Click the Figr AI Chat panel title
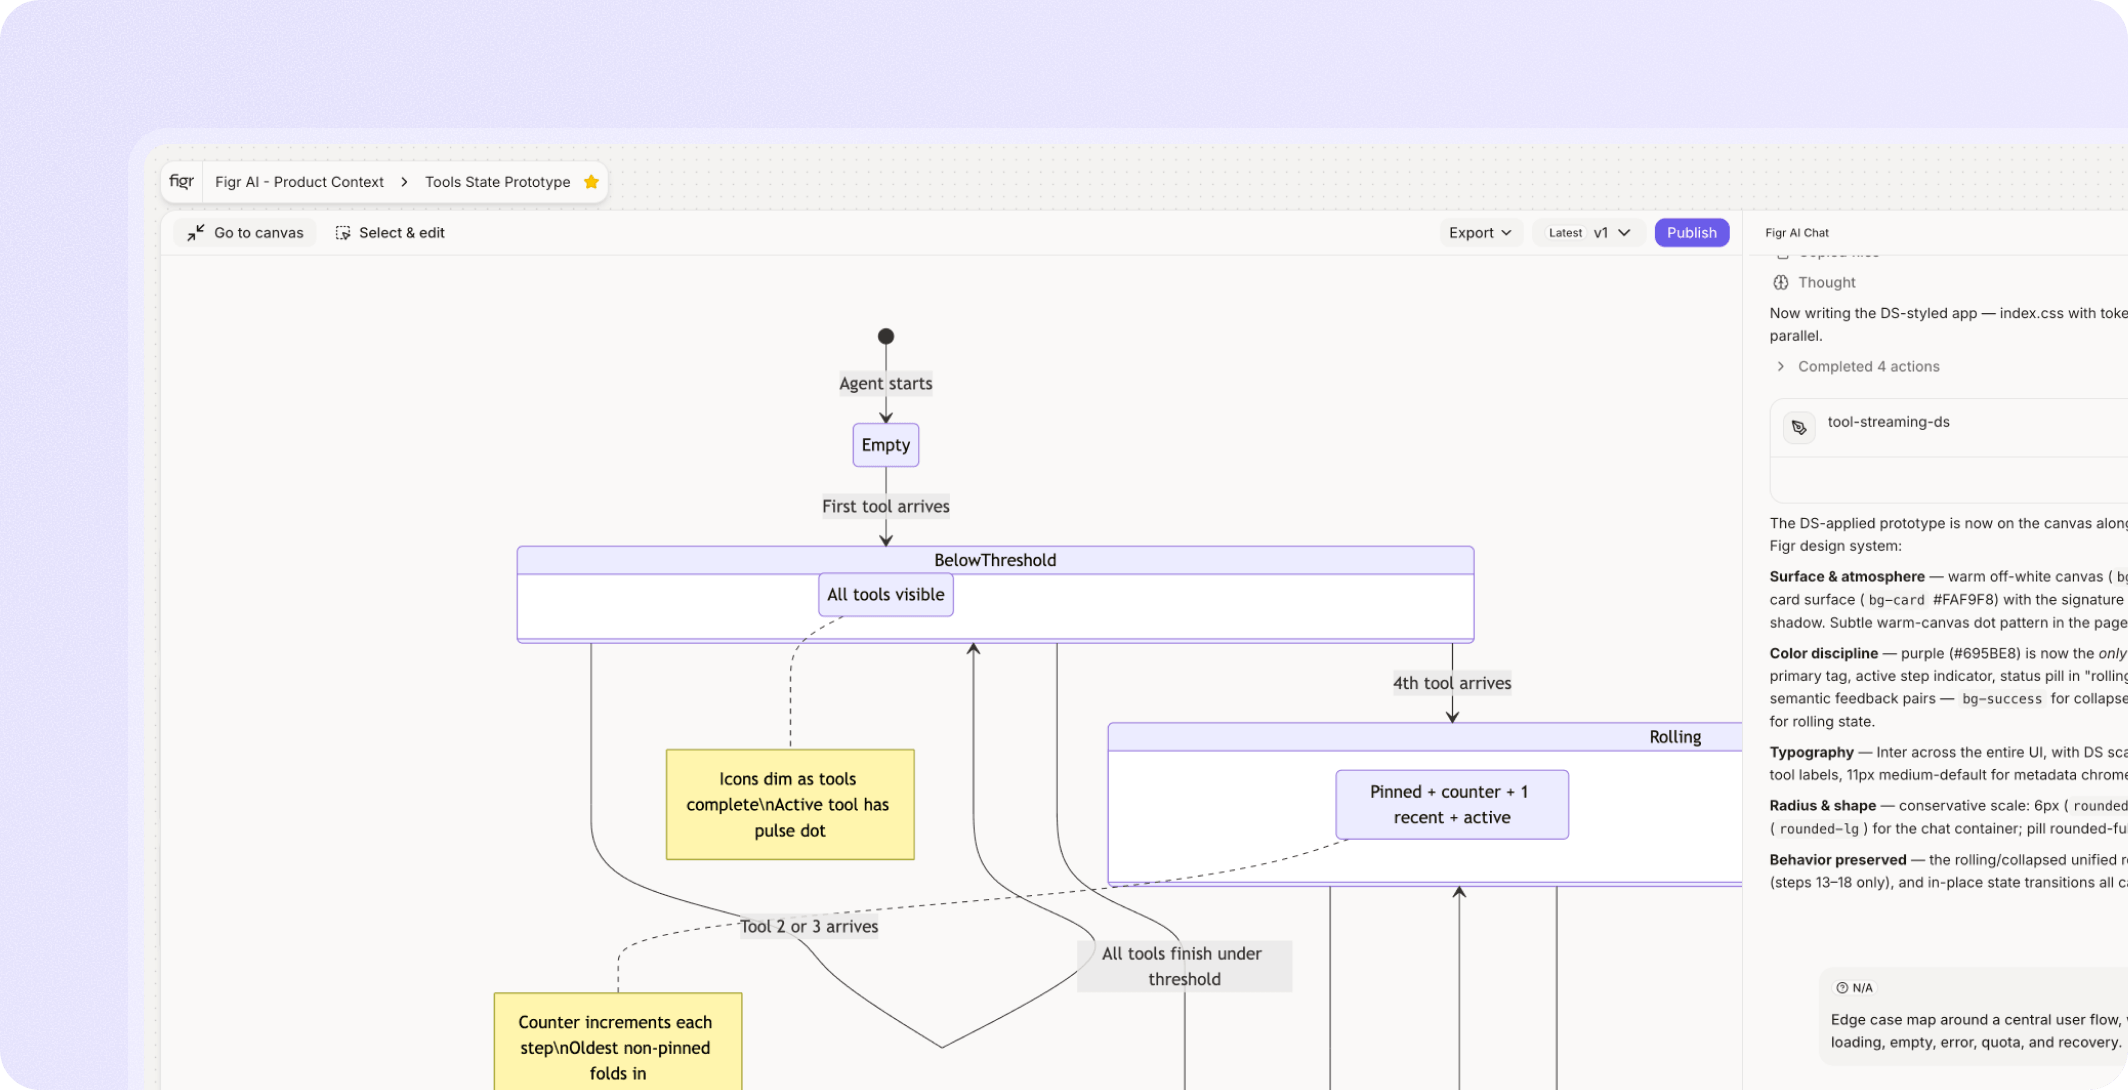Image resolution: width=2128 pixels, height=1090 pixels. [x=1797, y=233]
